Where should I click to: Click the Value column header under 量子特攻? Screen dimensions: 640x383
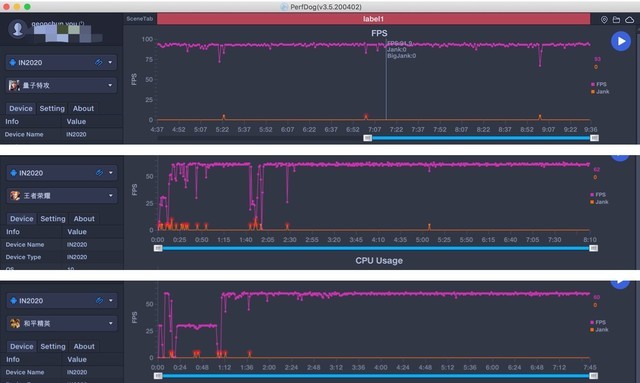(x=76, y=121)
